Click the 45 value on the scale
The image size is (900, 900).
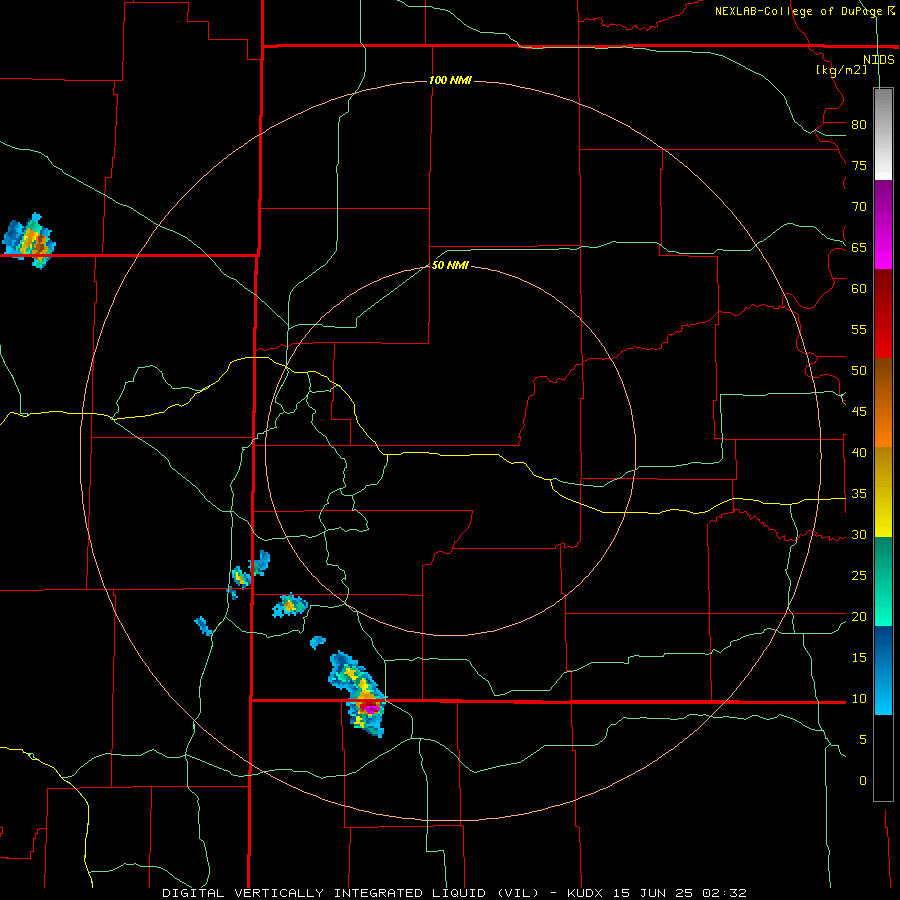click(859, 412)
